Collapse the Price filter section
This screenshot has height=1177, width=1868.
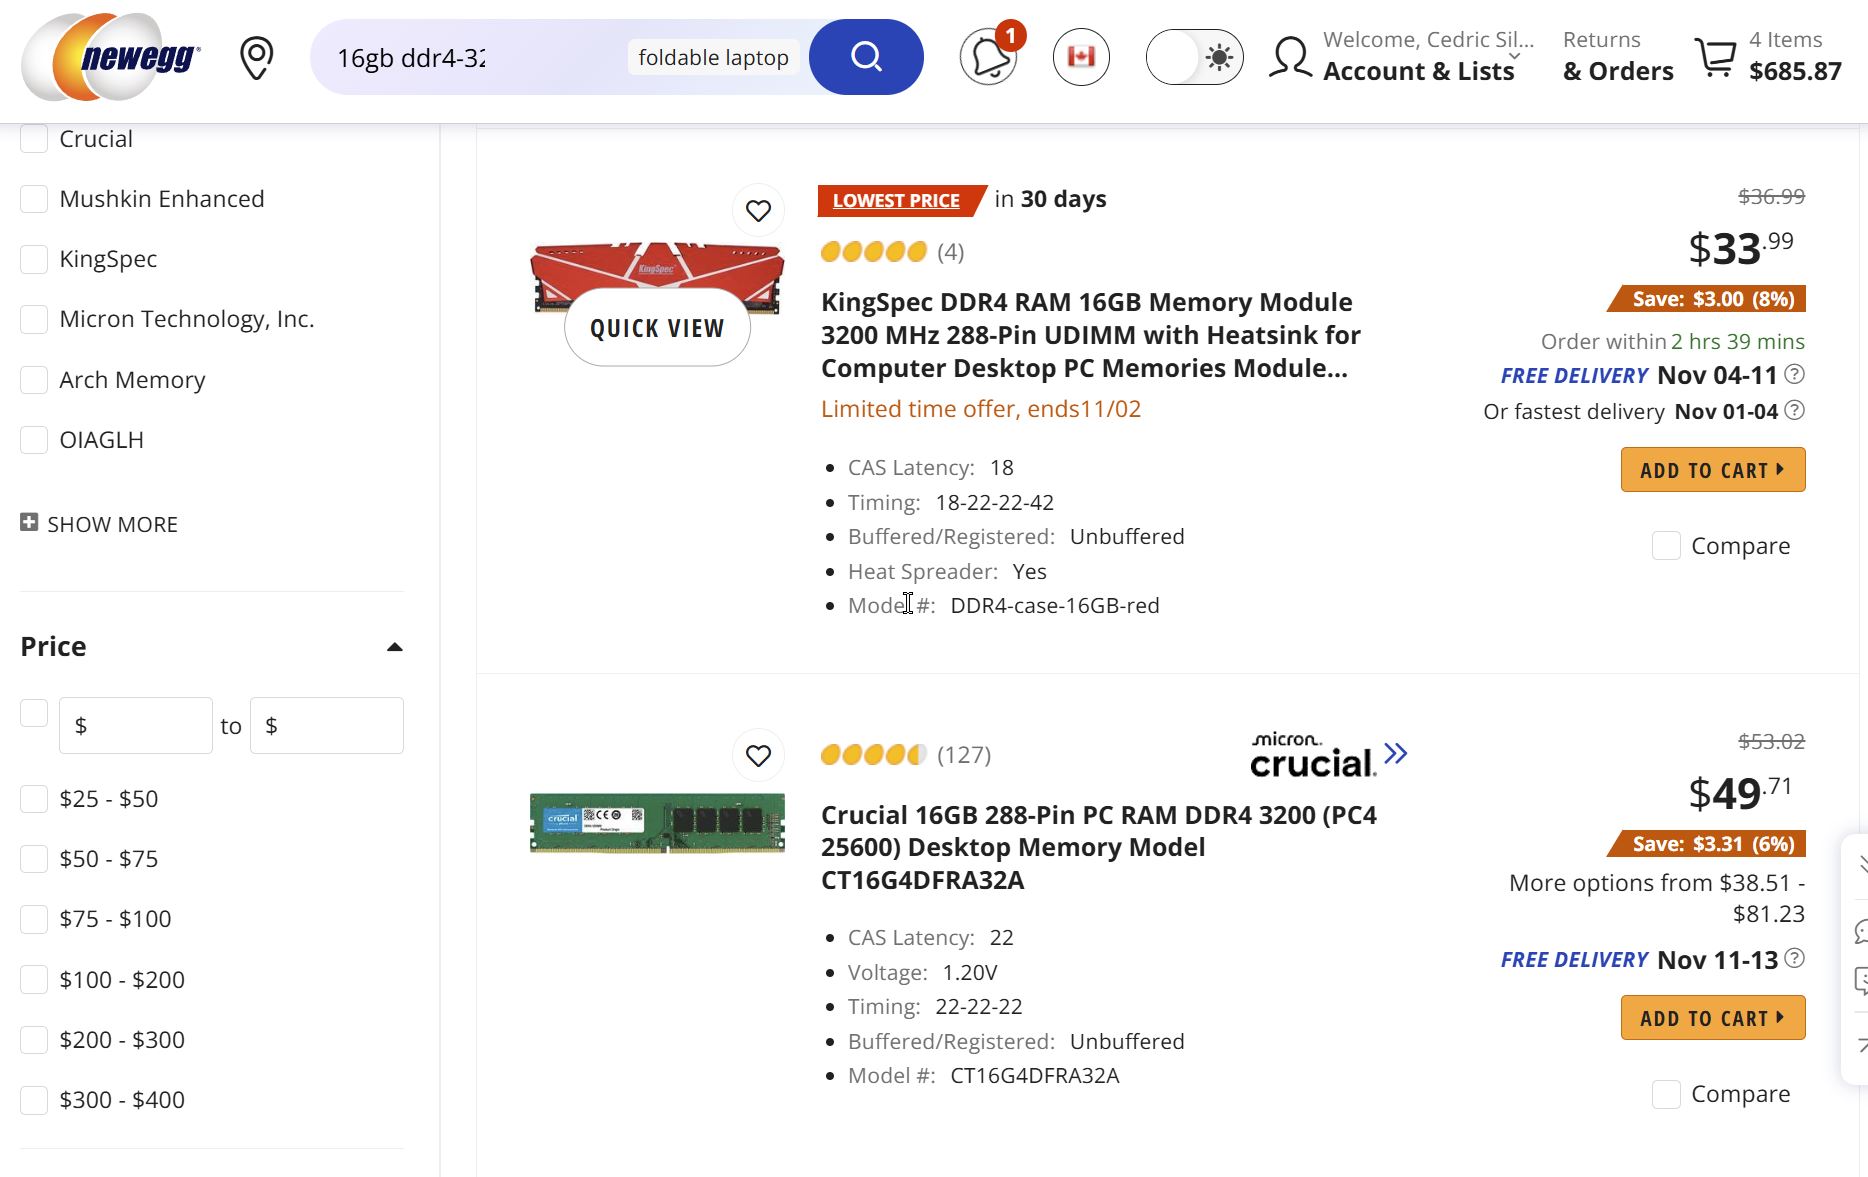tap(395, 647)
